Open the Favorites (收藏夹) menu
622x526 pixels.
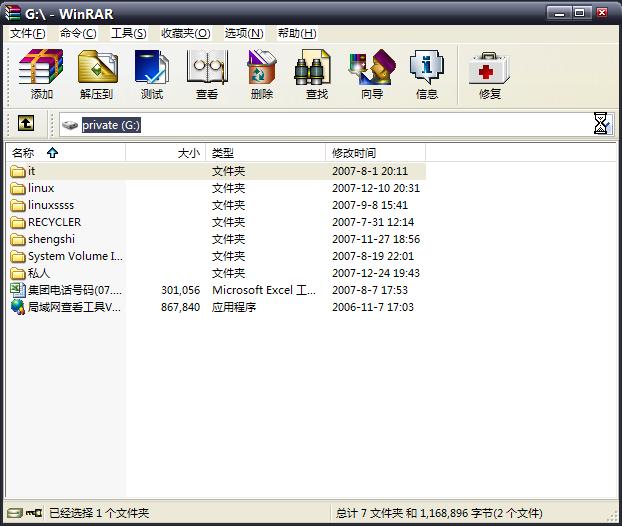186,33
